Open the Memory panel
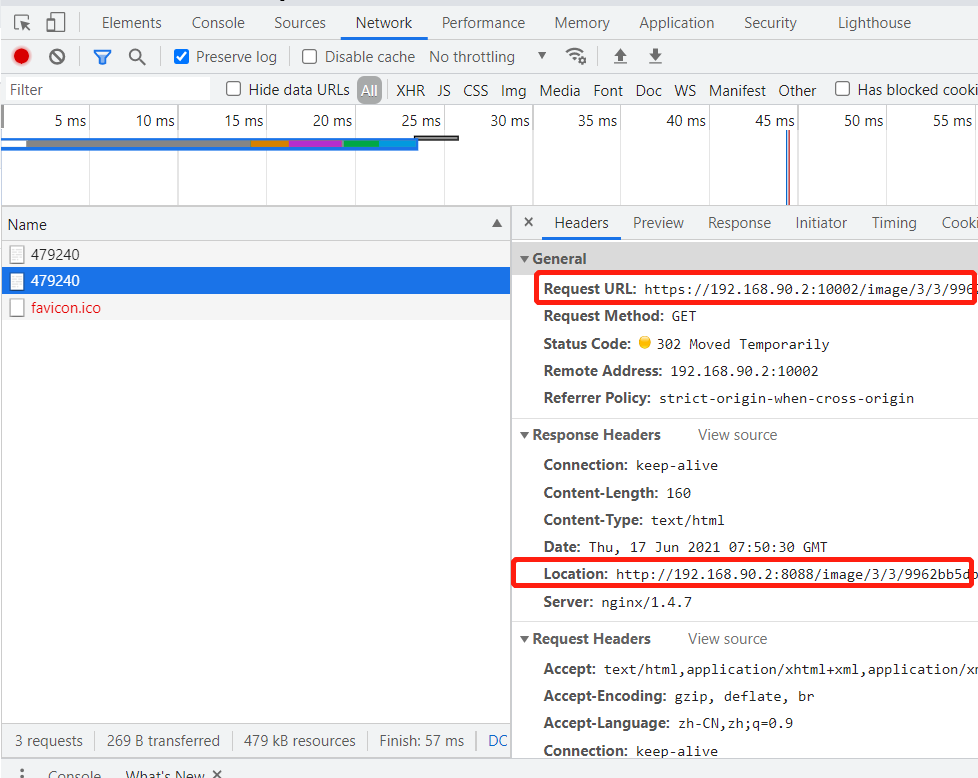 tap(582, 23)
